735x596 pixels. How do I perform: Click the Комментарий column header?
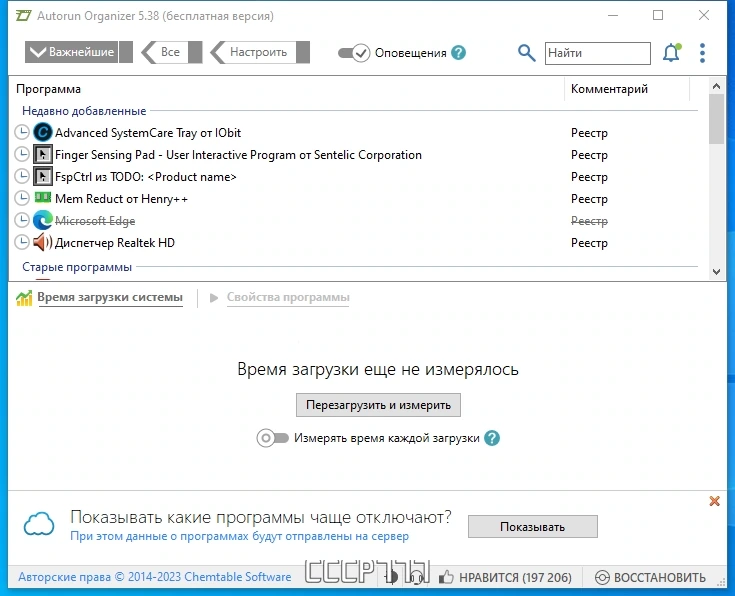609,89
